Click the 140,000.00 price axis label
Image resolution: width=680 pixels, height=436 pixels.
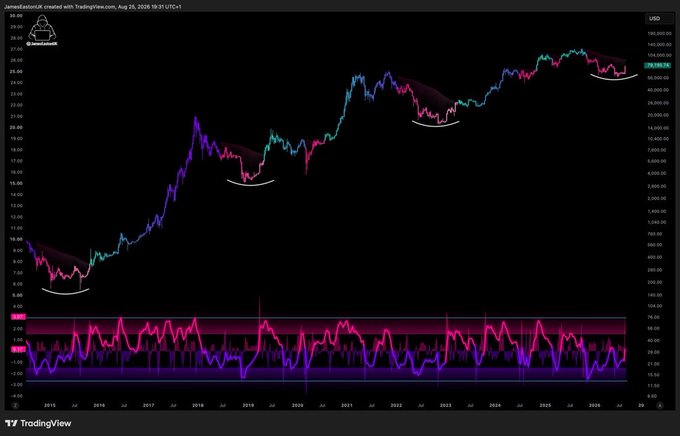click(x=660, y=45)
